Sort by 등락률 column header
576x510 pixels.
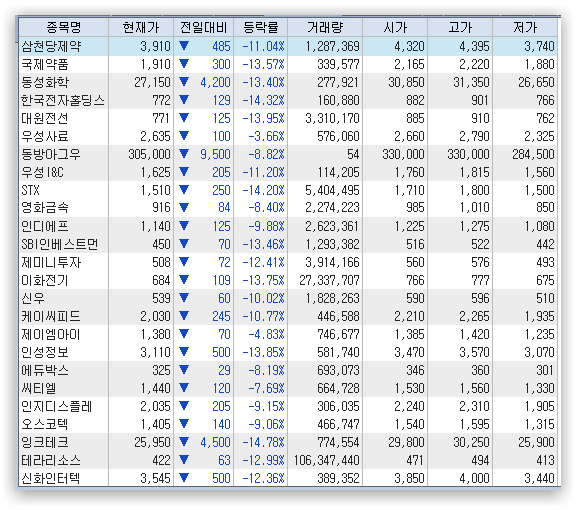(x=261, y=28)
